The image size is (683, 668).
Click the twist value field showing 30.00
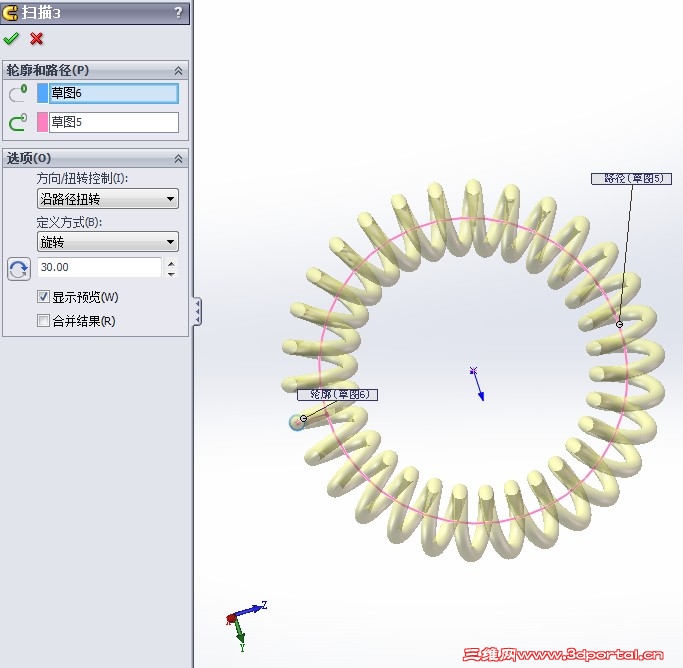point(99,267)
